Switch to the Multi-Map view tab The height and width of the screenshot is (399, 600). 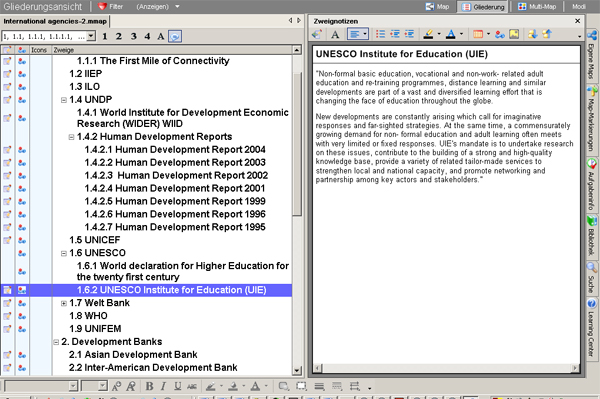536,7
